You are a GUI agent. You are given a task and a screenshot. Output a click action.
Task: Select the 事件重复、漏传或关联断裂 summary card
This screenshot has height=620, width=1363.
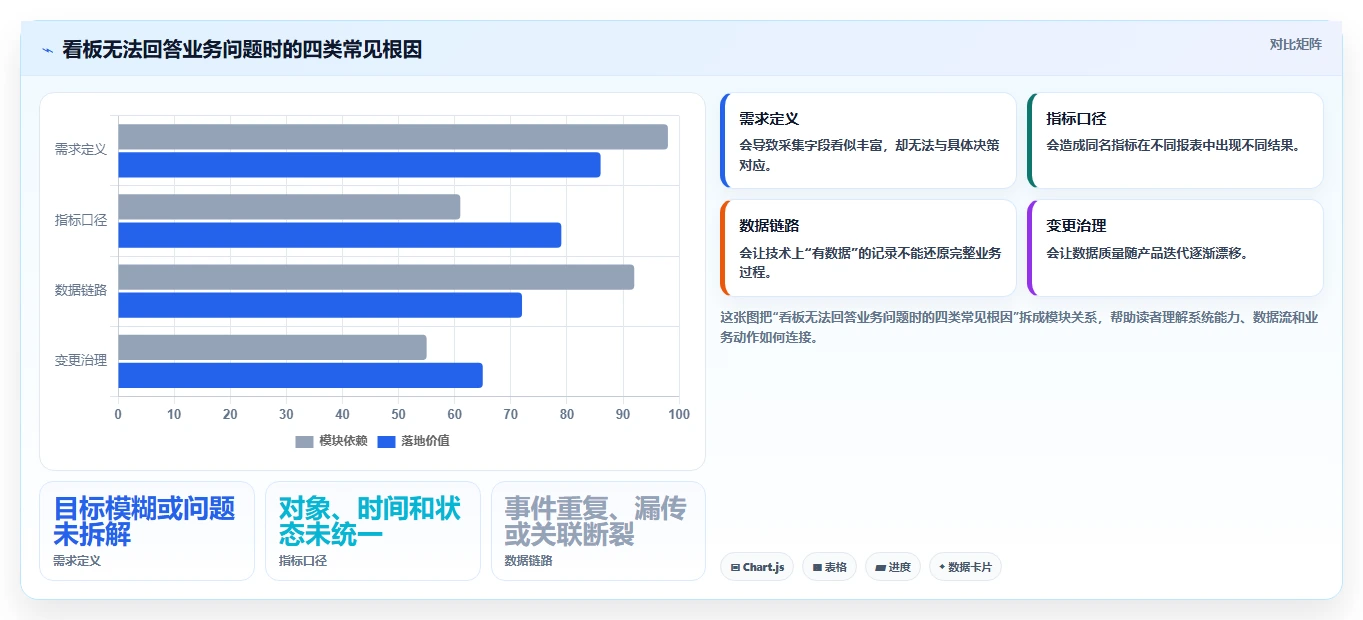[x=598, y=531]
